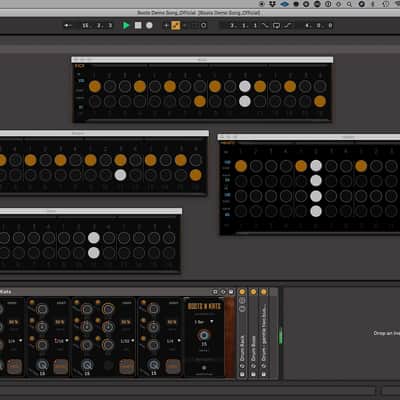Toggle step 4 in top window's first row
Viewport: 400px width, 400px height.
140,86
